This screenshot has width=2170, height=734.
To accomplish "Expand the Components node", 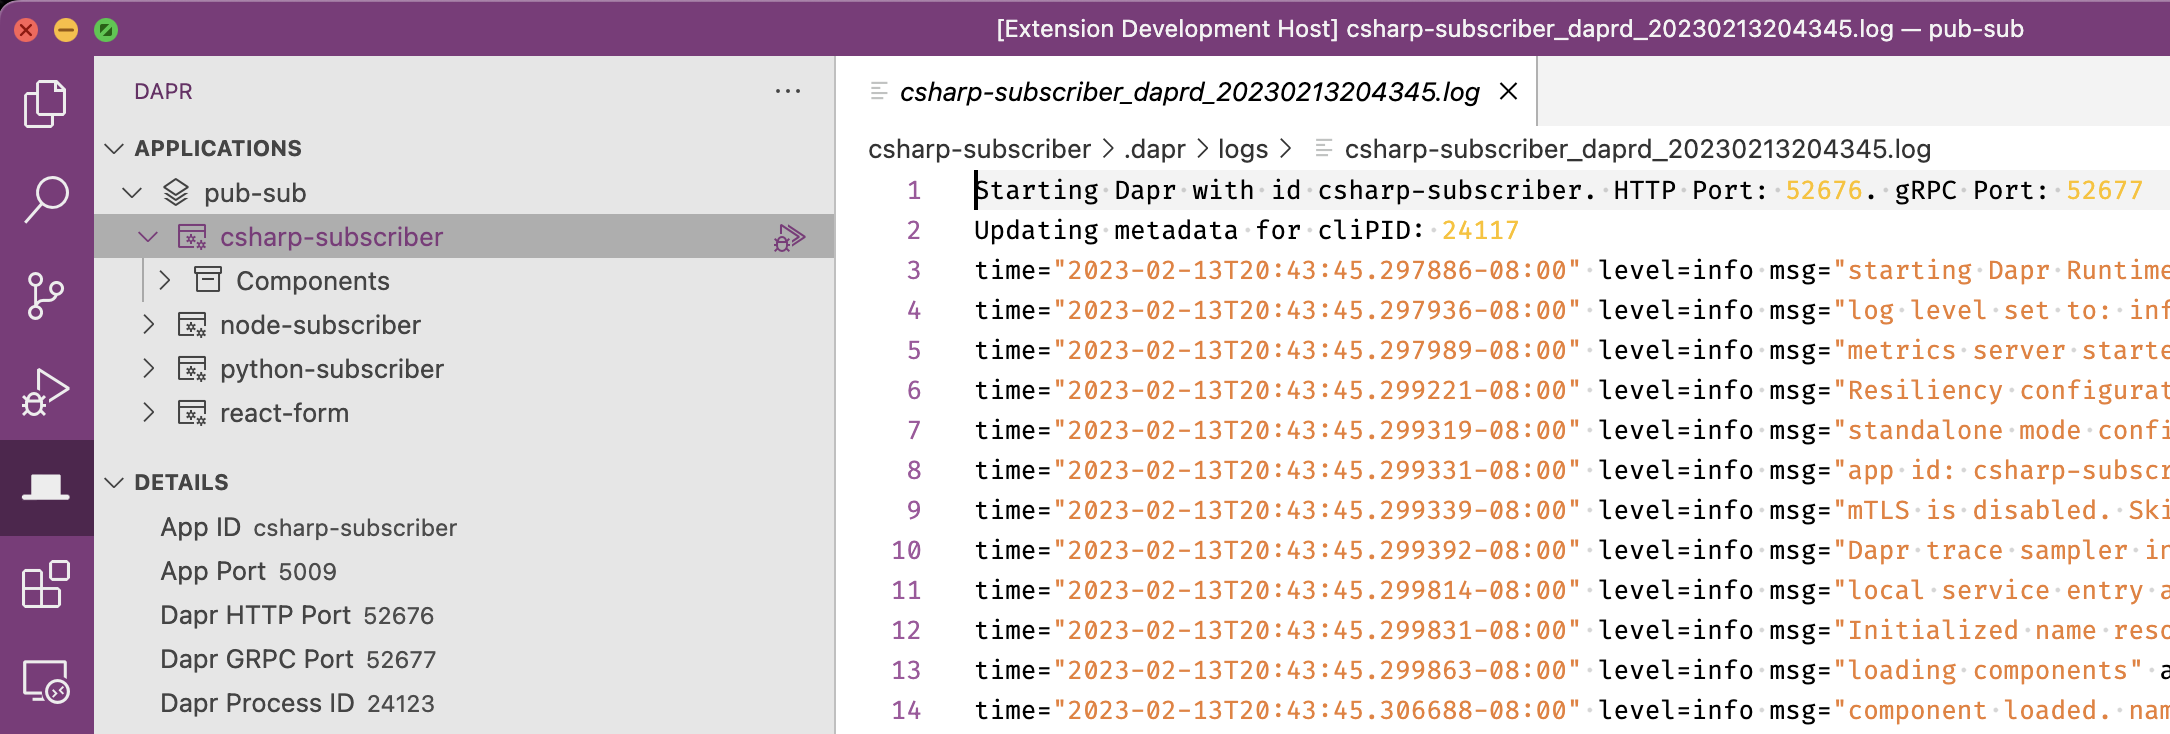I will (165, 280).
